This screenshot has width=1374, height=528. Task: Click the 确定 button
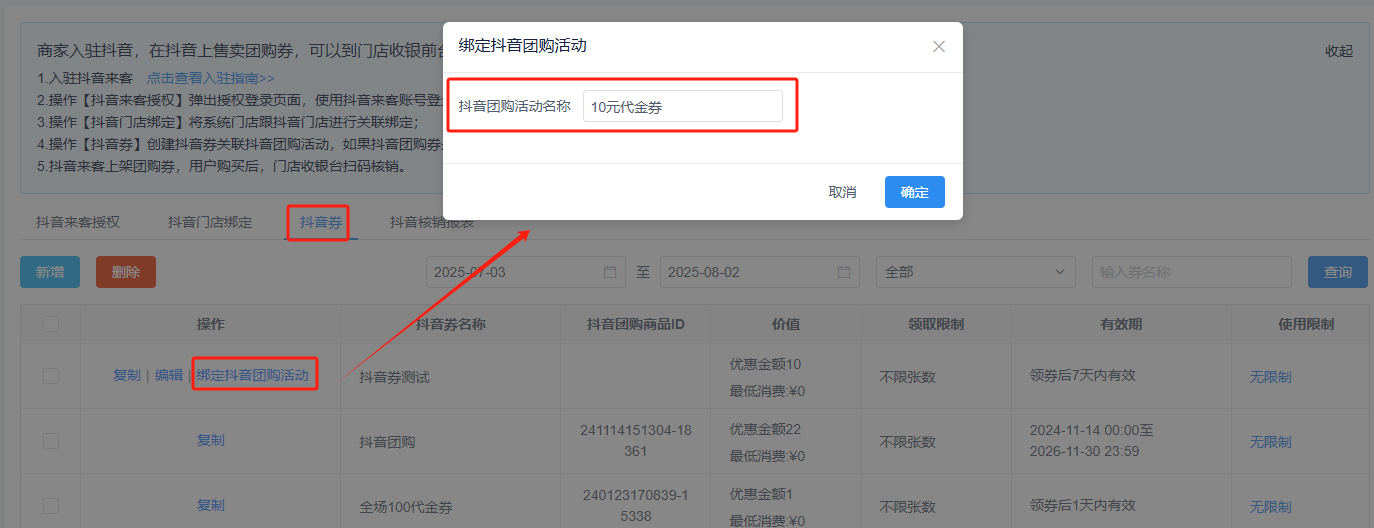[915, 192]
